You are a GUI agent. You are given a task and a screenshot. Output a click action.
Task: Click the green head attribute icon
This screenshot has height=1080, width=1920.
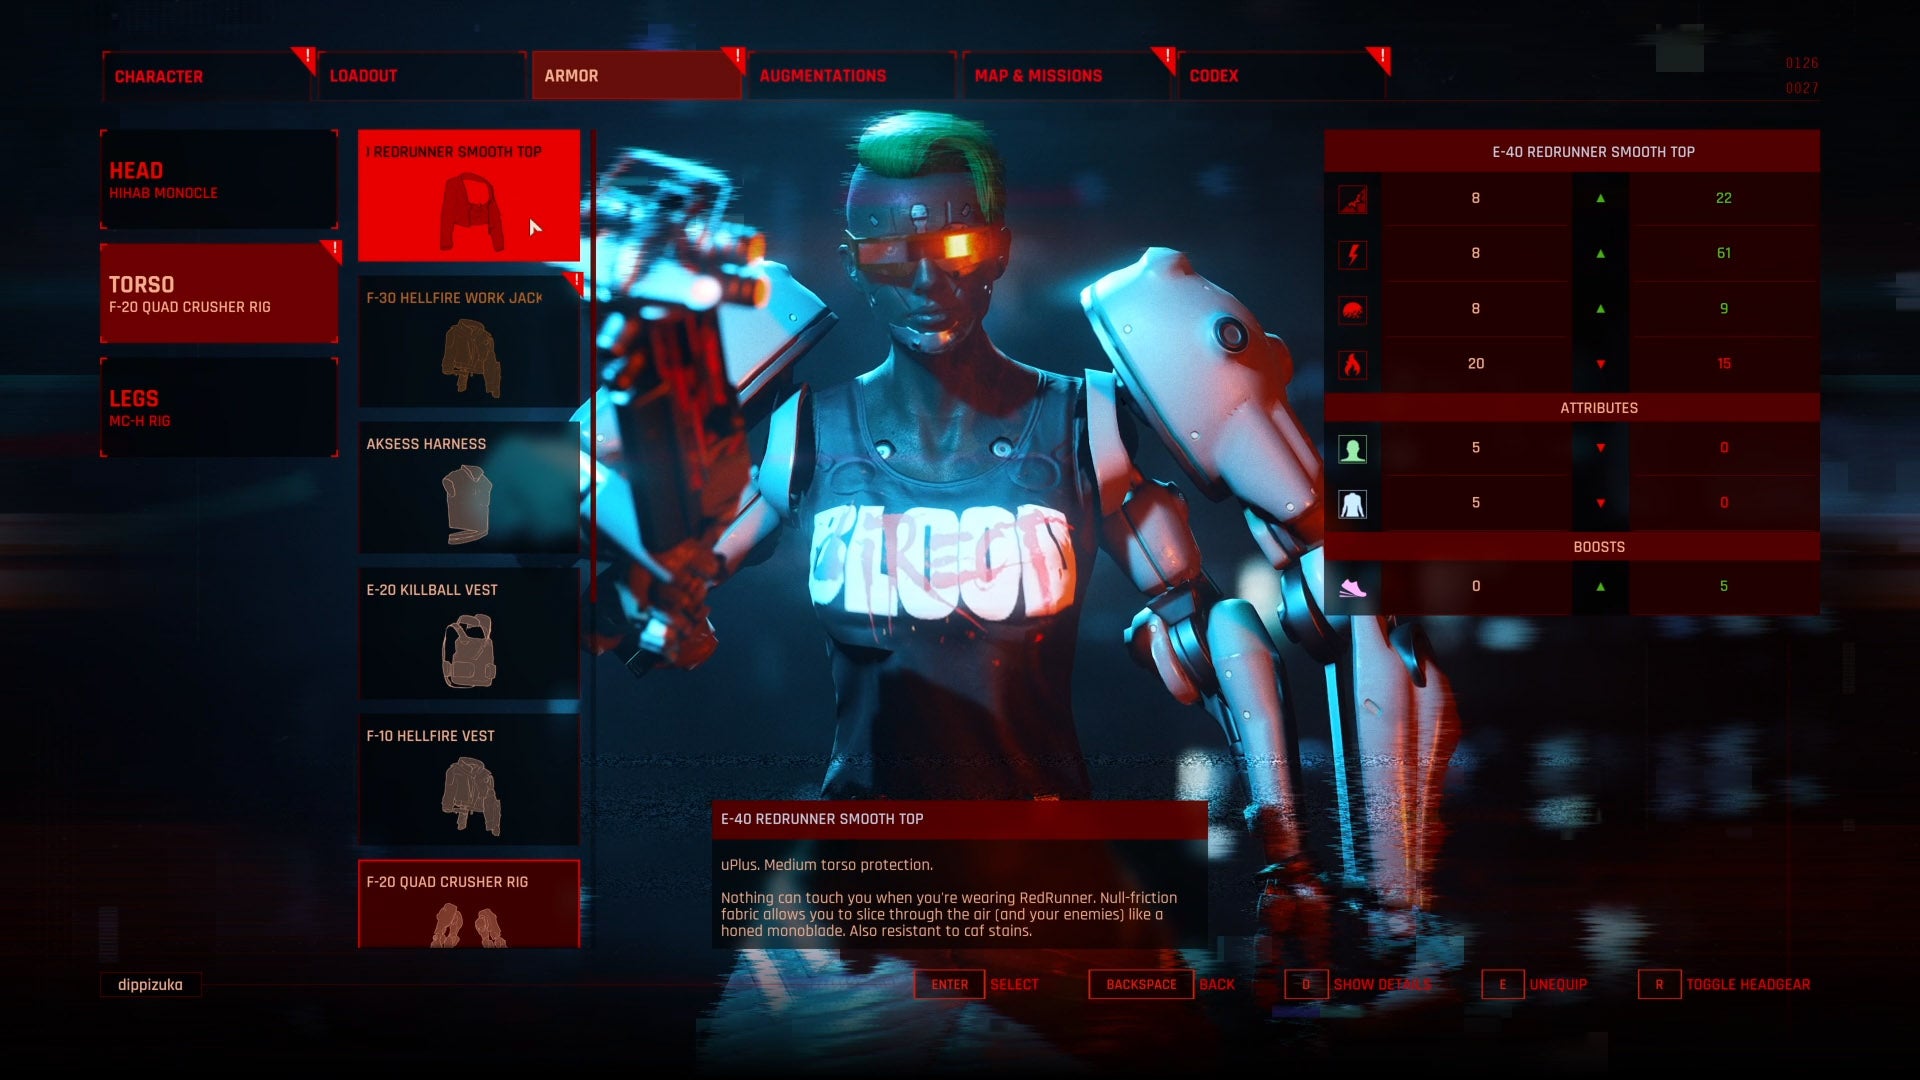coord(1352,448)
